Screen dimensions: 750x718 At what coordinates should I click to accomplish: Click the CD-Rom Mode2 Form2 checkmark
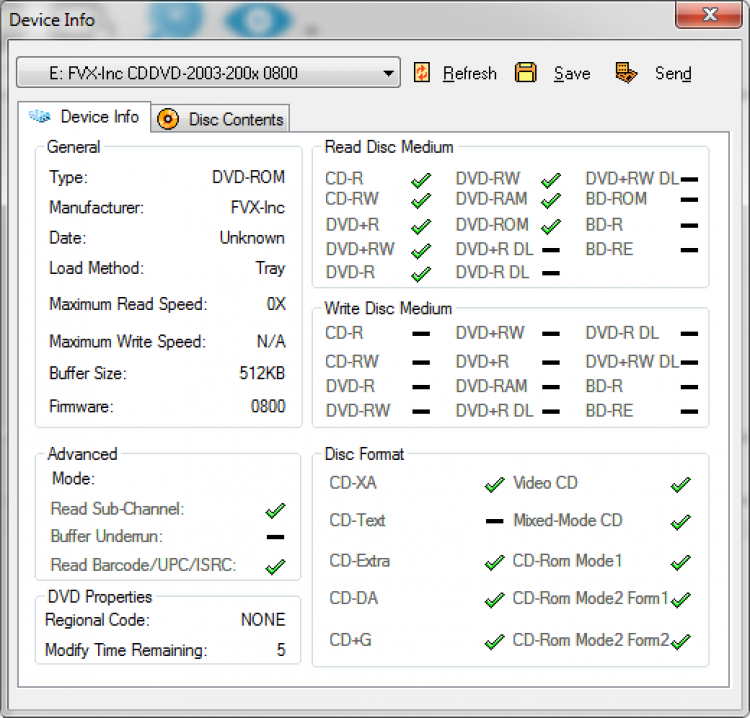tap(681, 642)
